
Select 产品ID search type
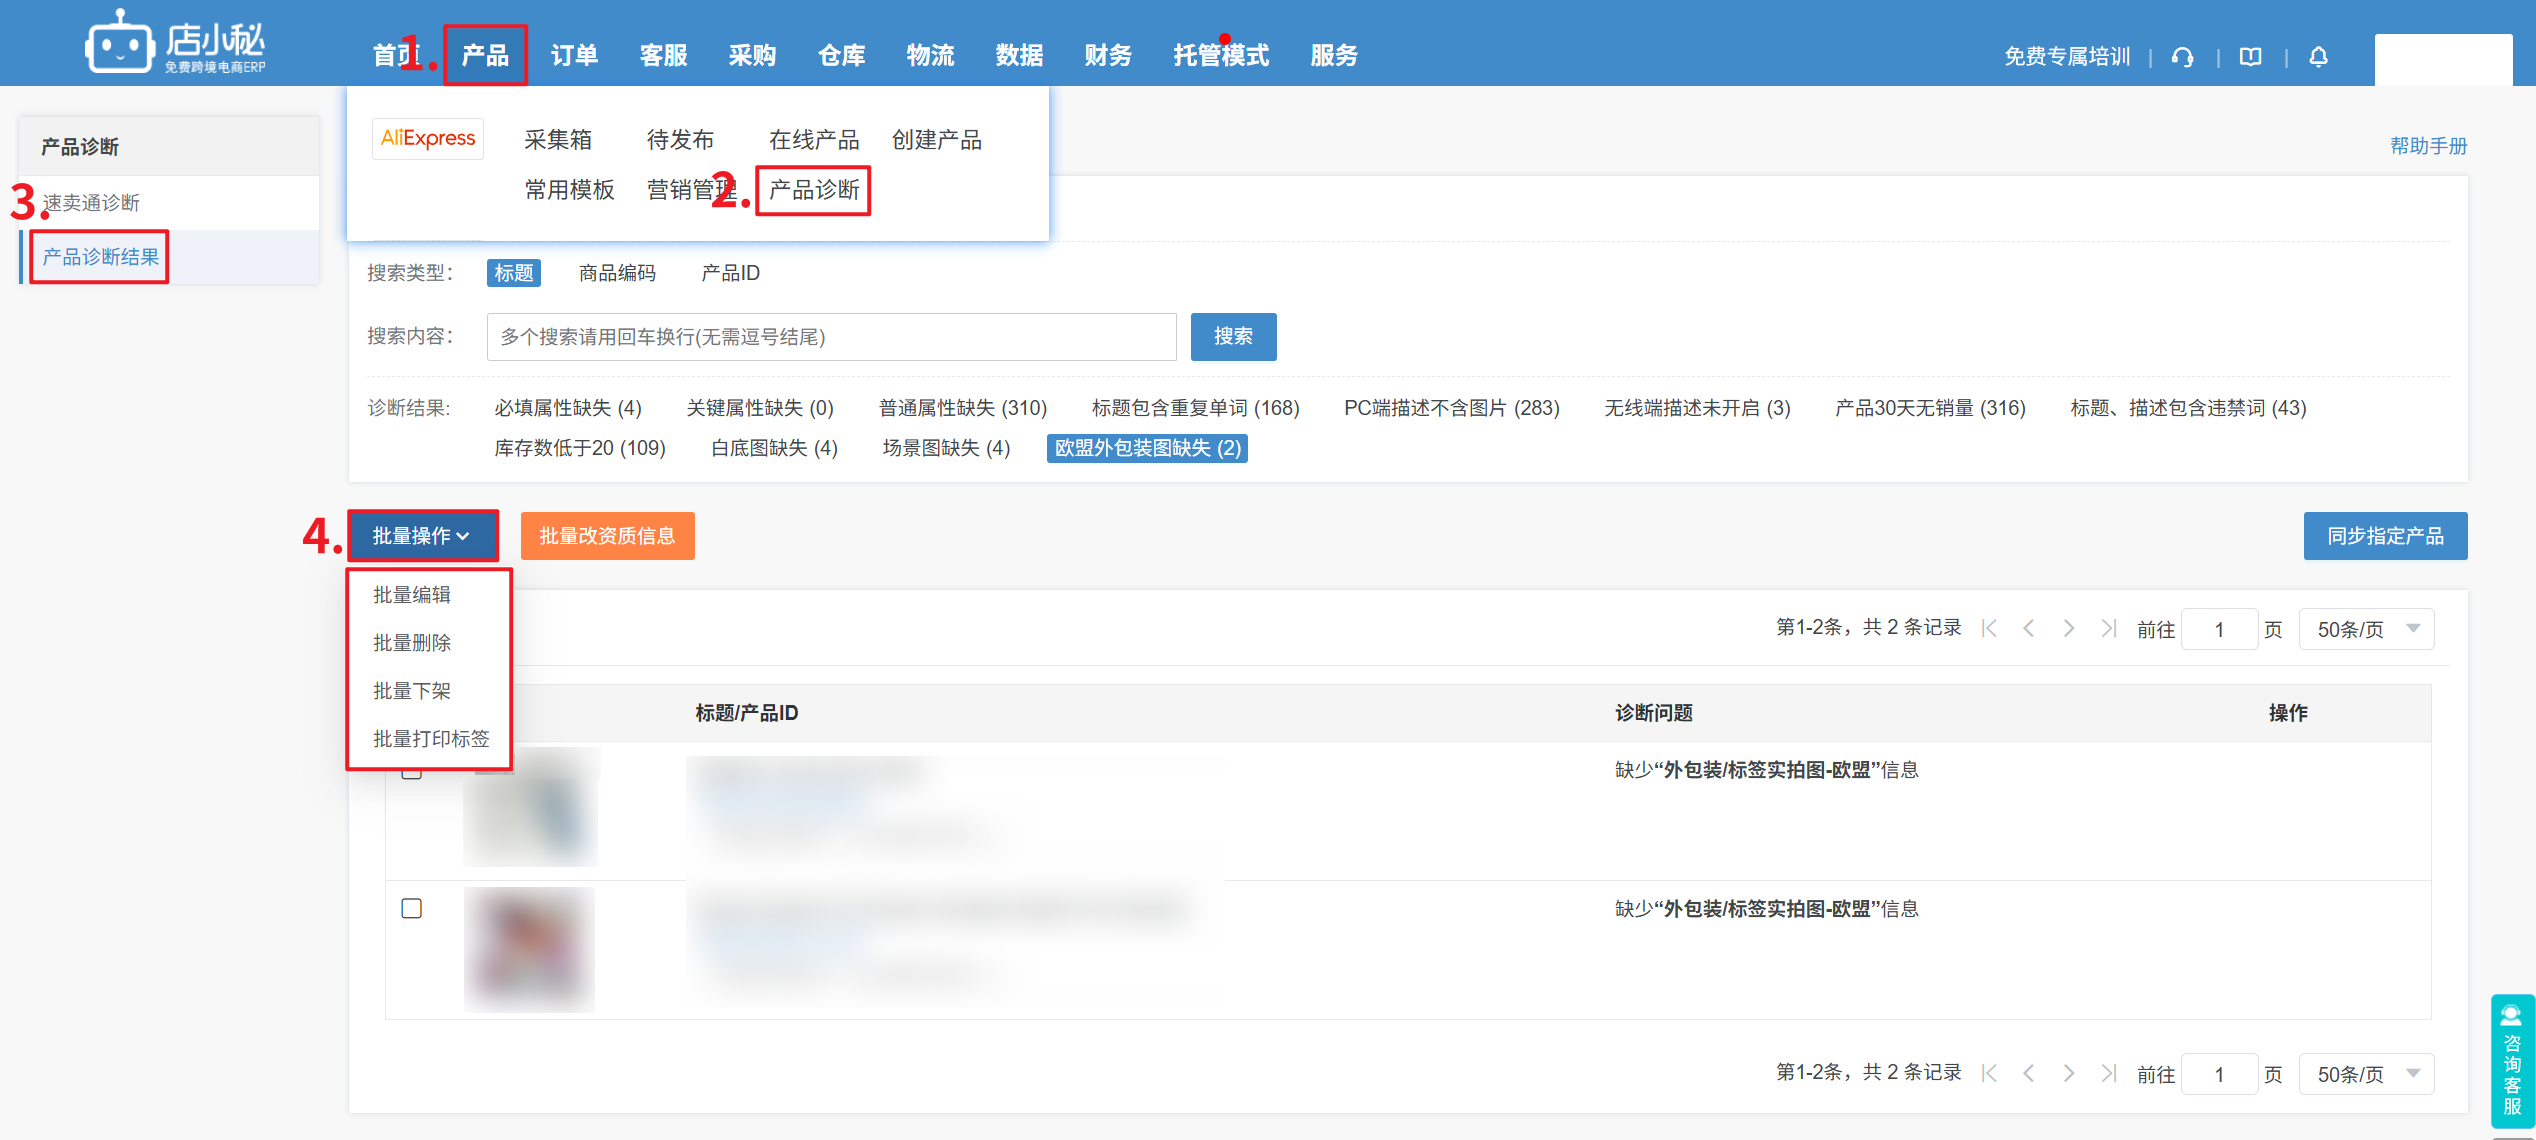(x=730, y=273)
